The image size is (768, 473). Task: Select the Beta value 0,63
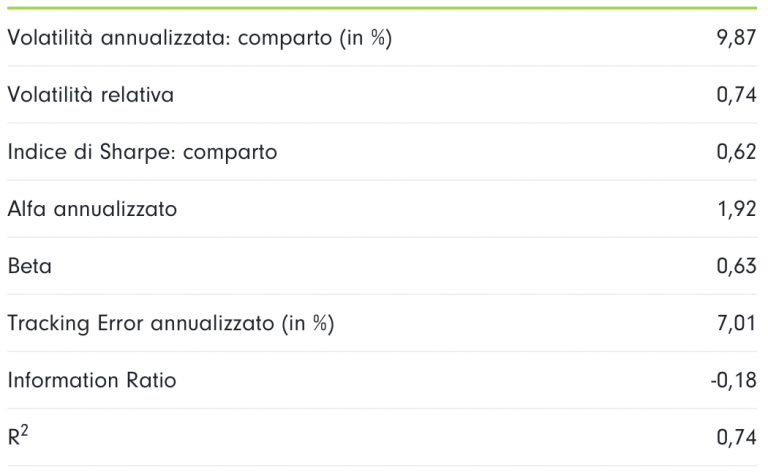tap(740, 267)
